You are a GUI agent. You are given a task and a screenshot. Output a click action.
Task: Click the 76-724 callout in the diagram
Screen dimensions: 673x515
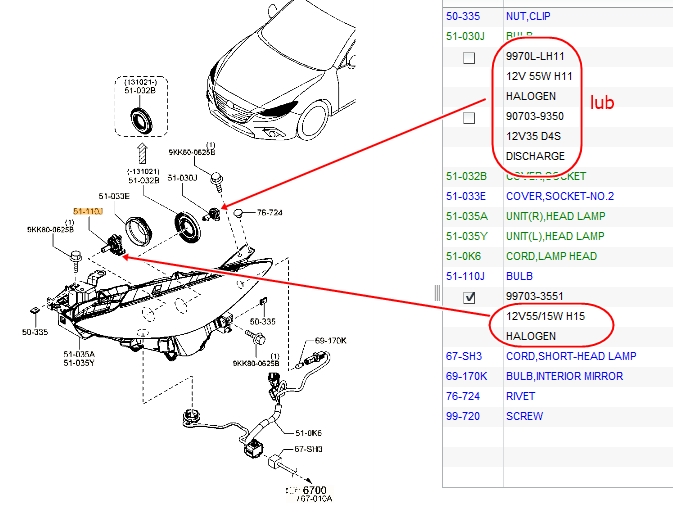269,213
